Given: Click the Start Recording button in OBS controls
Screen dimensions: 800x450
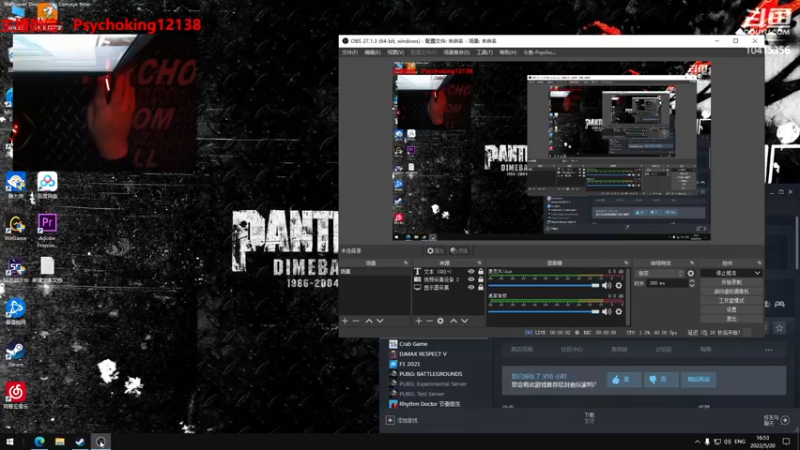Looking at the screenshot, I should click(x=731, y=282).
